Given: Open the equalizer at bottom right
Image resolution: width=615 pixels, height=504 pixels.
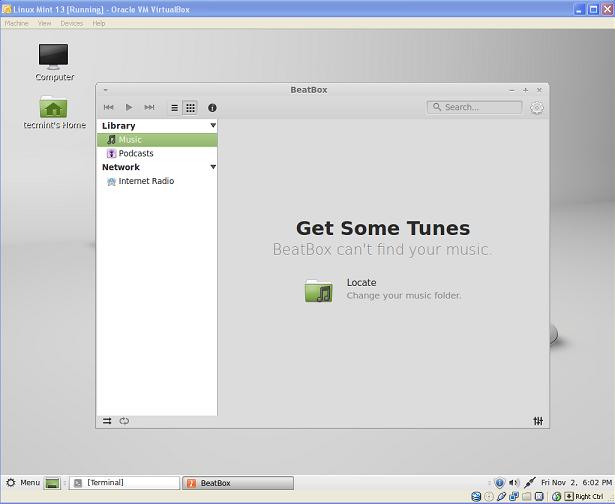Looking at the screenshot, I should click(538, 421).
